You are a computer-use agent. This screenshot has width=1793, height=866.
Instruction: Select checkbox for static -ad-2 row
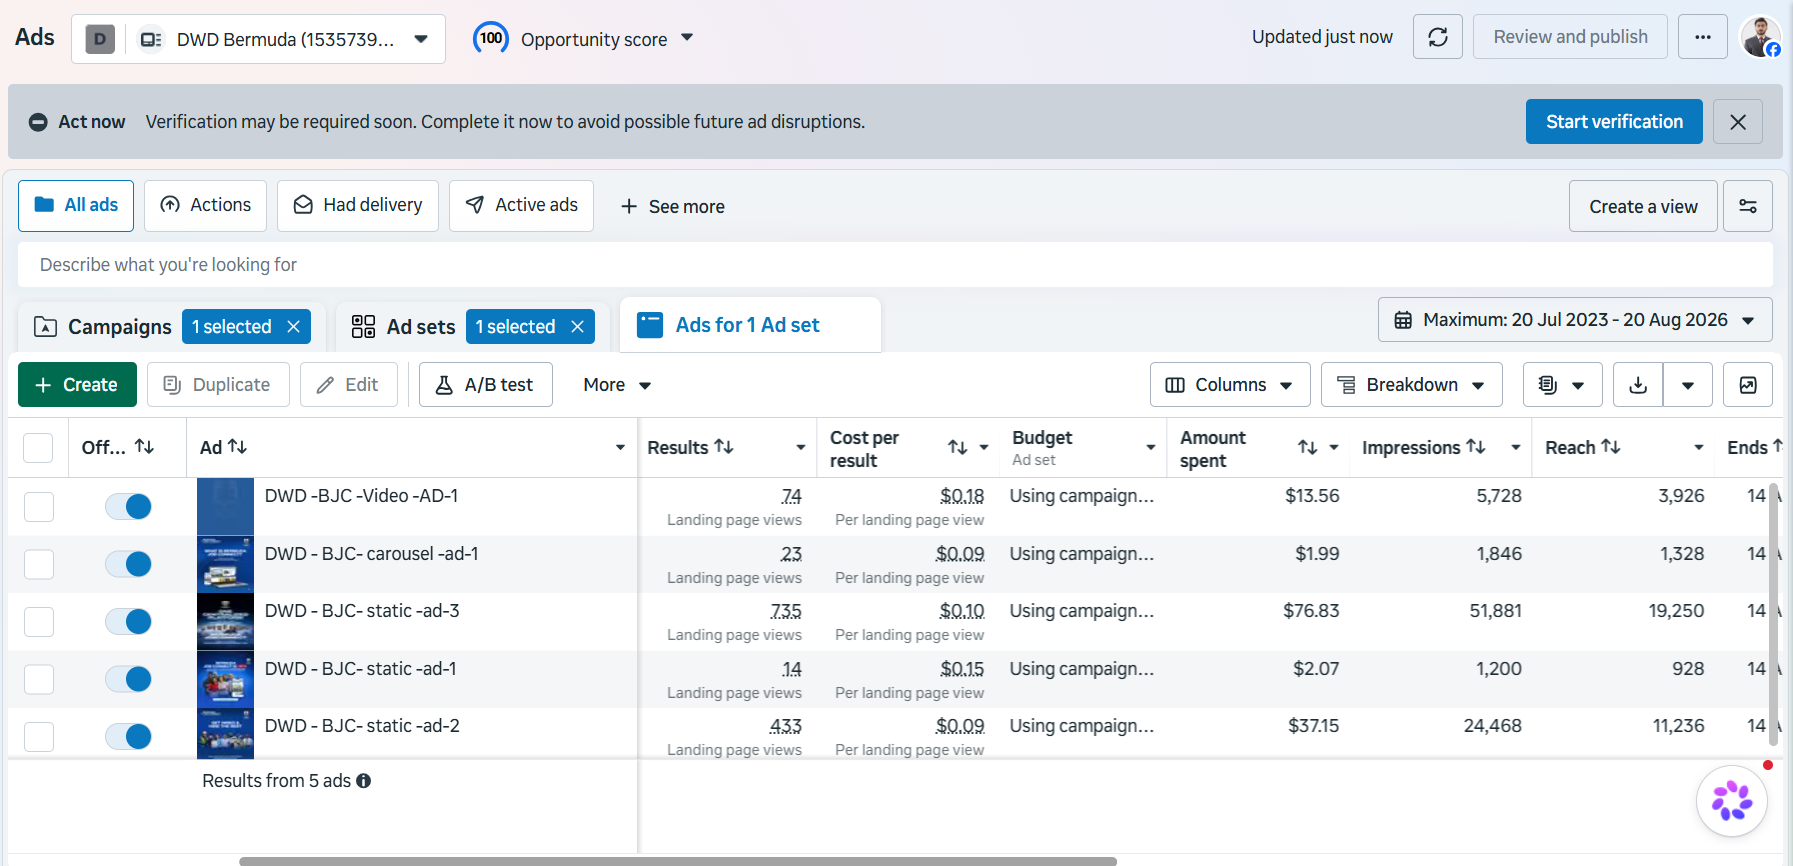pyautogui.click(x=39, y=737)
